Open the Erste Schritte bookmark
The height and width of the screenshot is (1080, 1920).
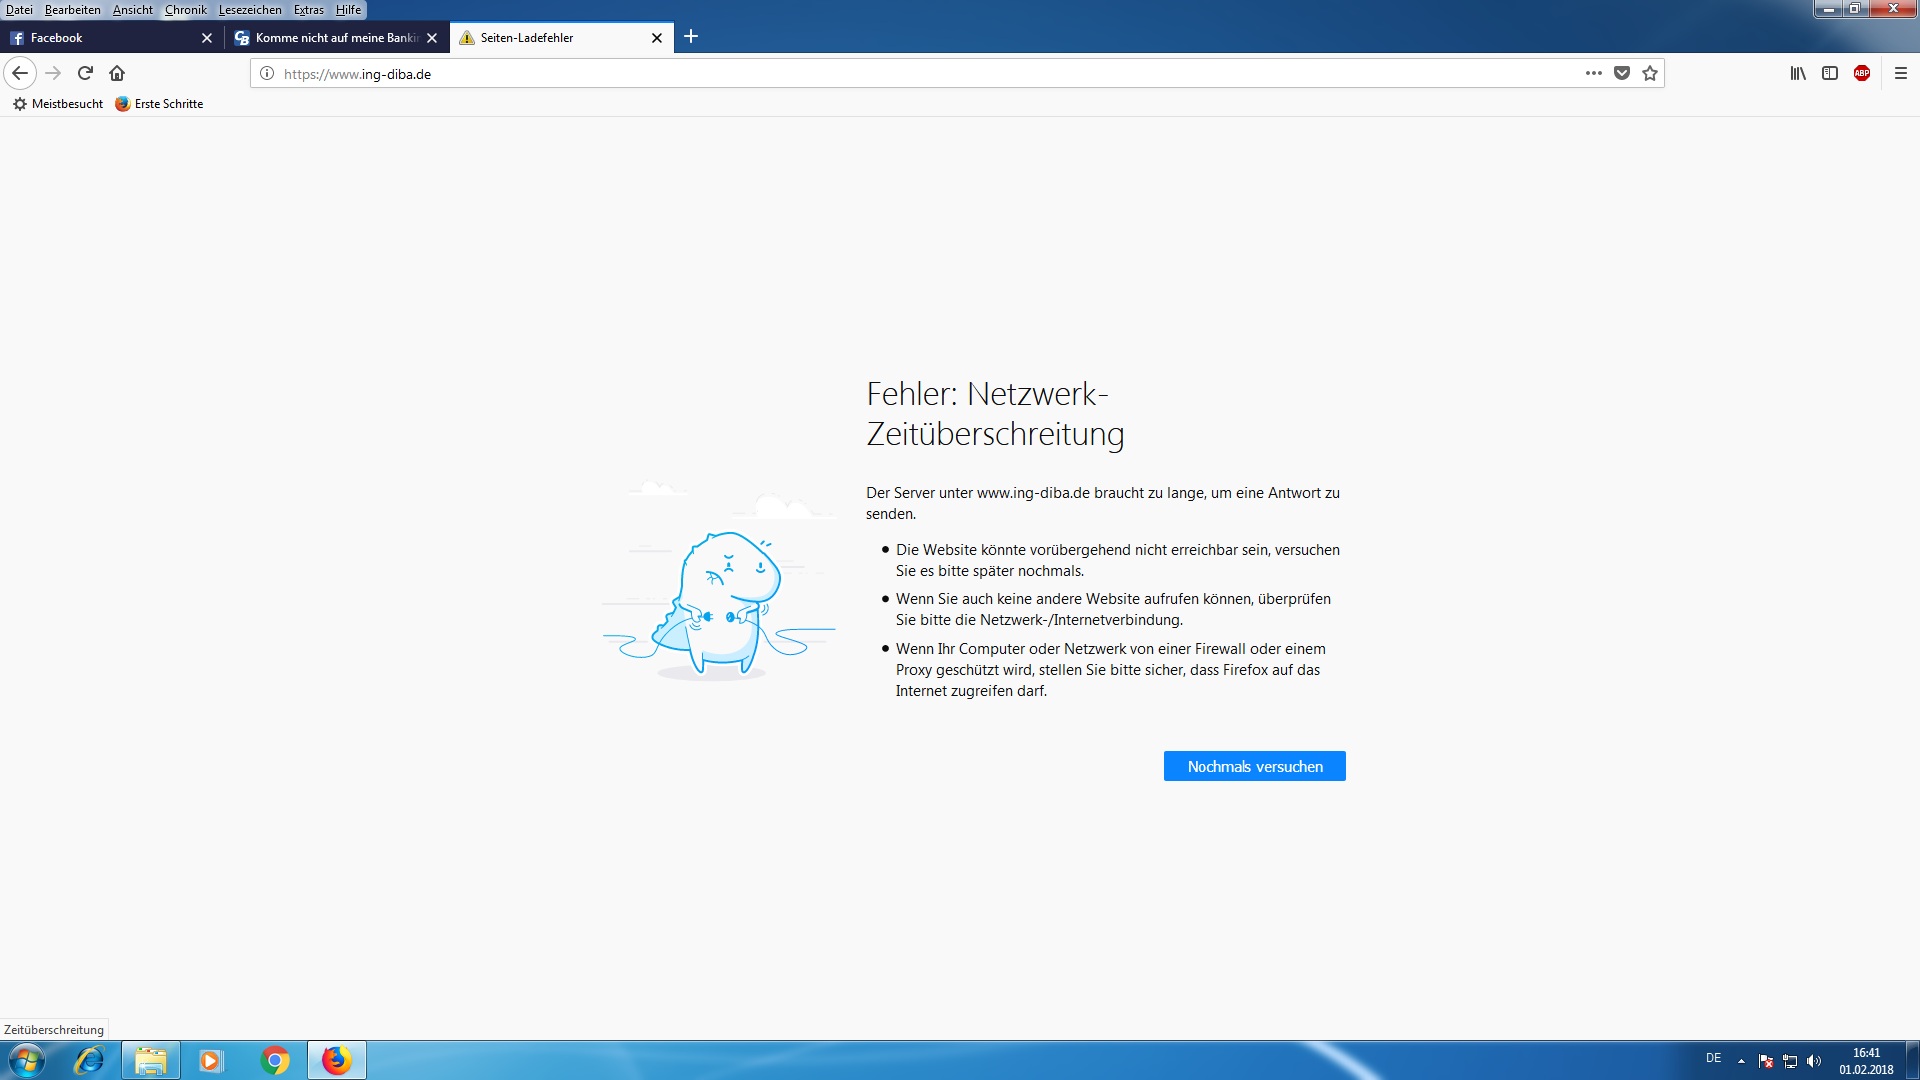click(160, 104)
